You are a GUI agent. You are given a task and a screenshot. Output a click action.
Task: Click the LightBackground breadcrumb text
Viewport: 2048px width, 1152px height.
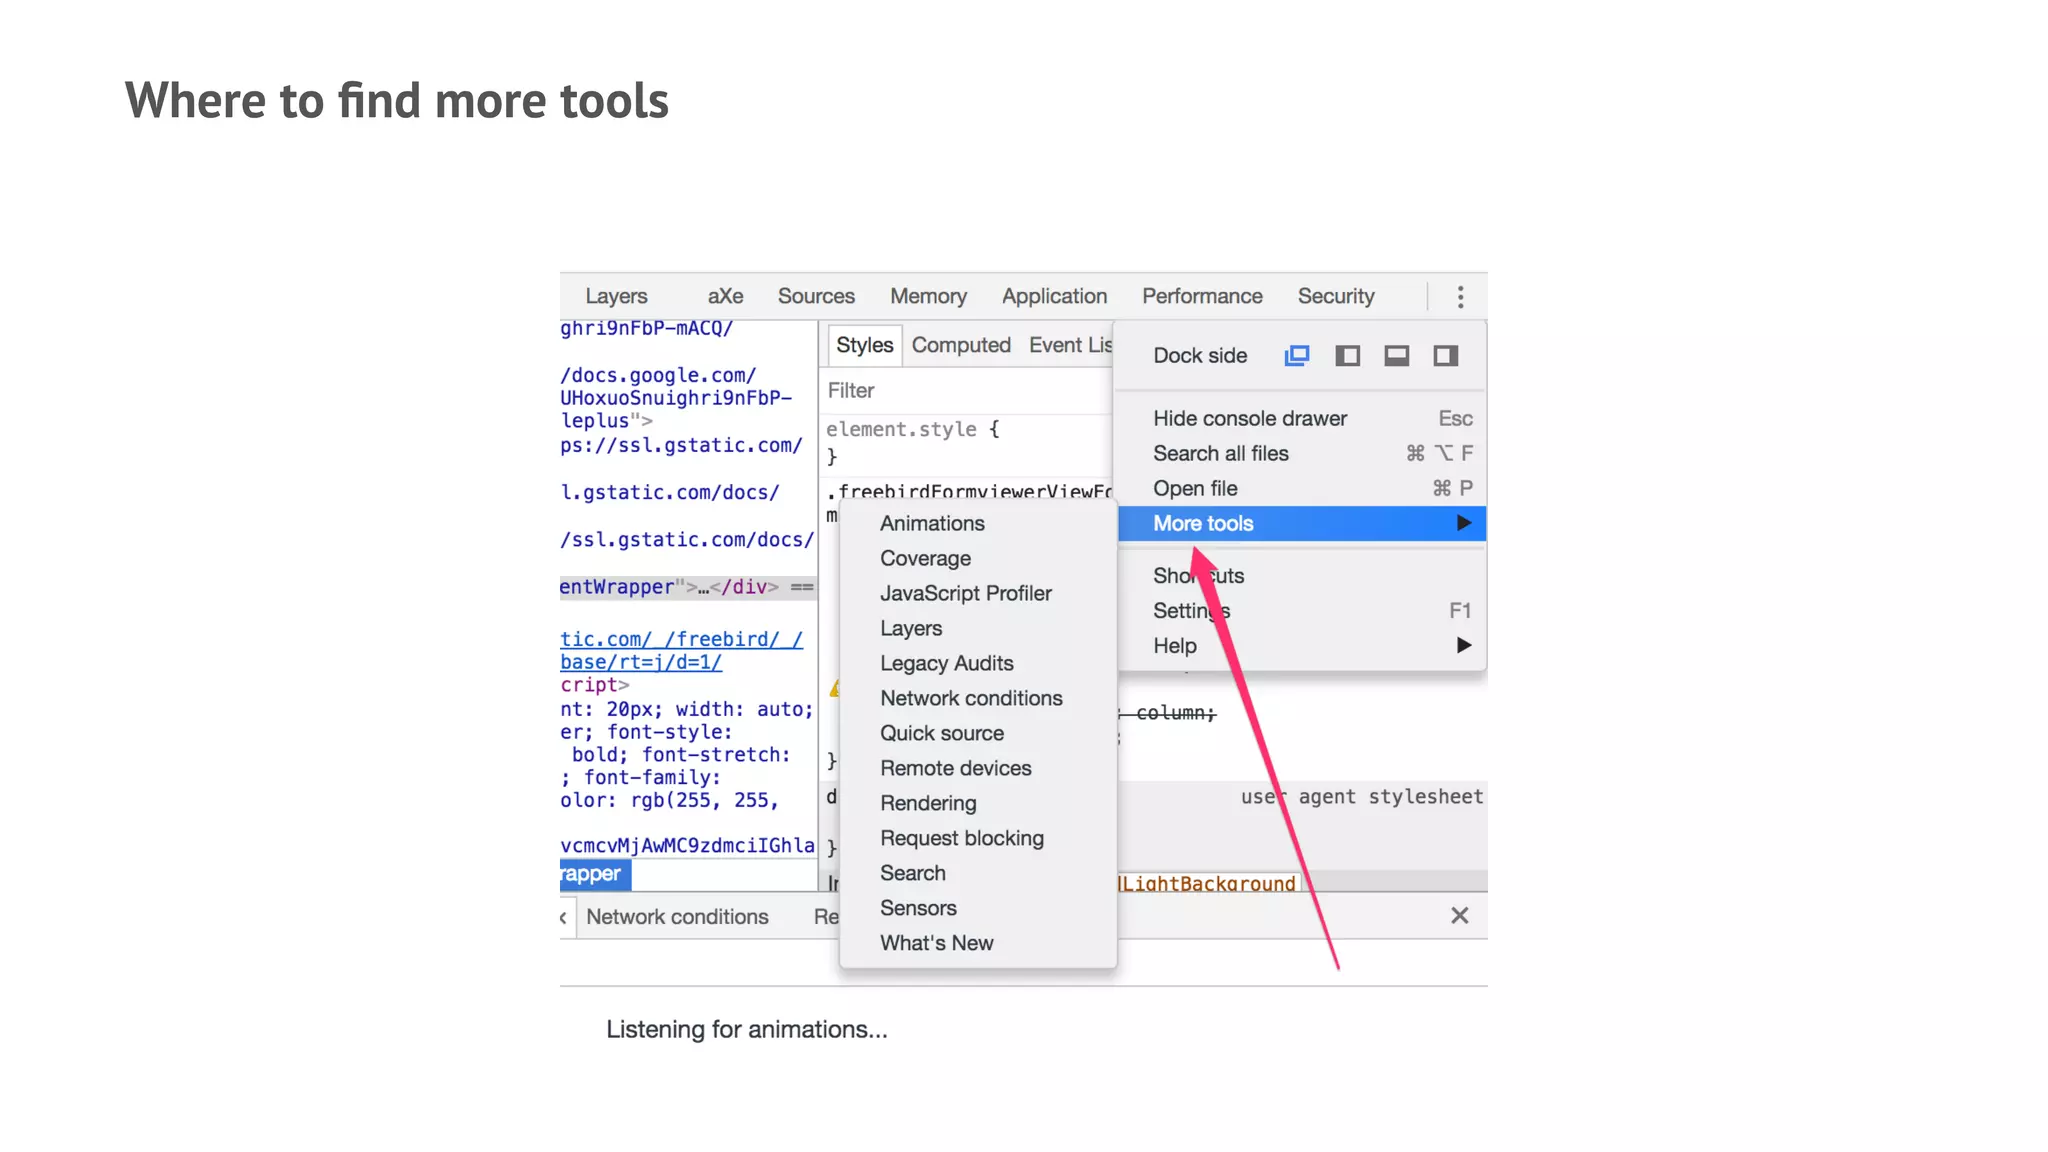[x=1208, y=884]
